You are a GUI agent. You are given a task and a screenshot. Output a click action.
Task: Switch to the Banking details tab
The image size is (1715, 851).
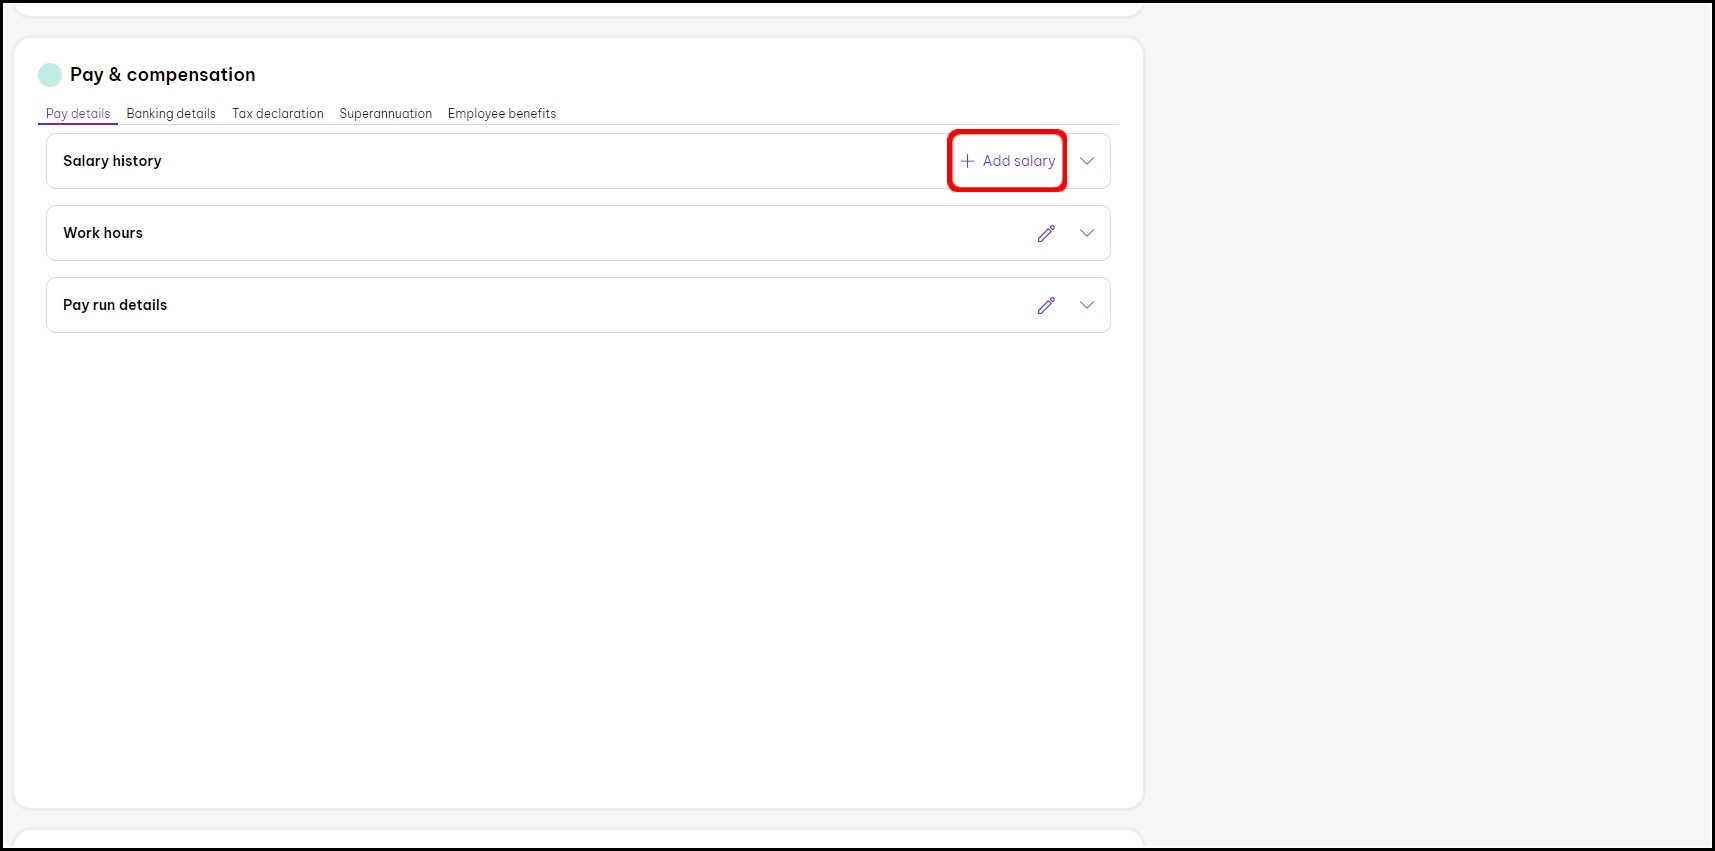click(x=171, y=114)
